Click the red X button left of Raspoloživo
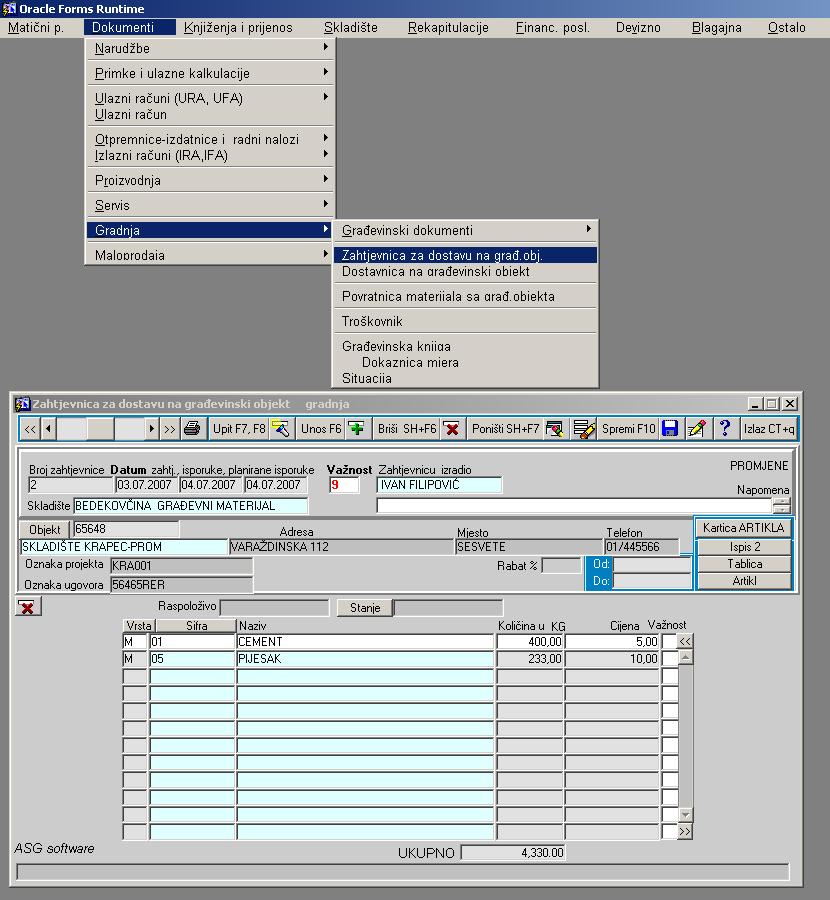The image size is (830, 900). tap(28, 607)
